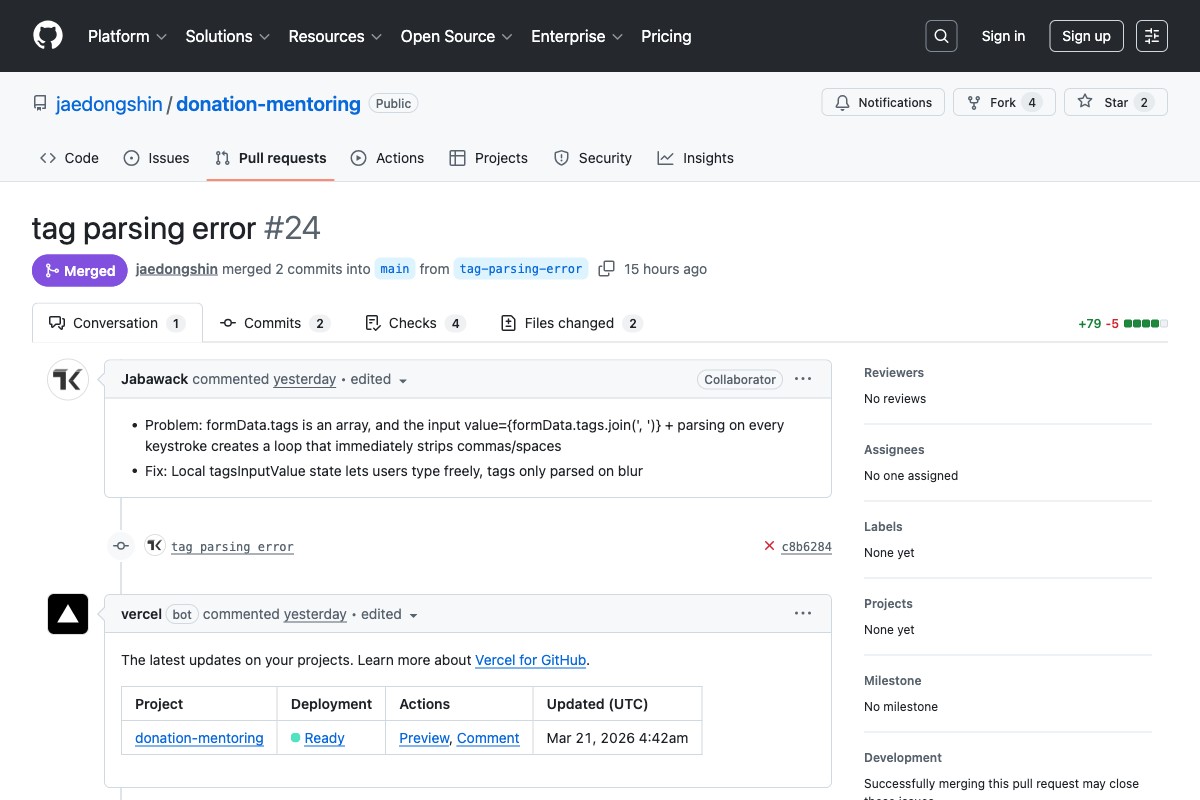Click the GitHub octocat logo
1200x800 pixels.
point(47,36)
